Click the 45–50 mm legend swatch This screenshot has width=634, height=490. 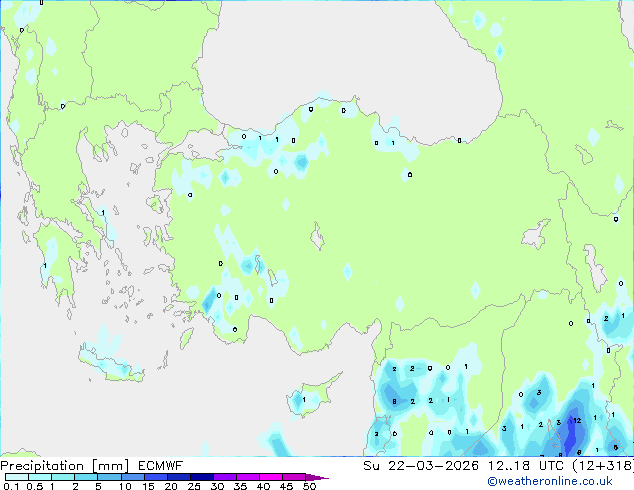click(x=294, y=477)
